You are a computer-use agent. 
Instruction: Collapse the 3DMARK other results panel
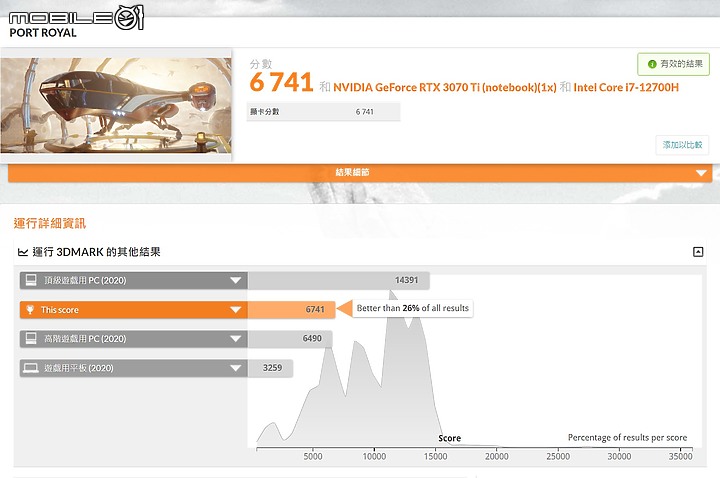point(698,252)
